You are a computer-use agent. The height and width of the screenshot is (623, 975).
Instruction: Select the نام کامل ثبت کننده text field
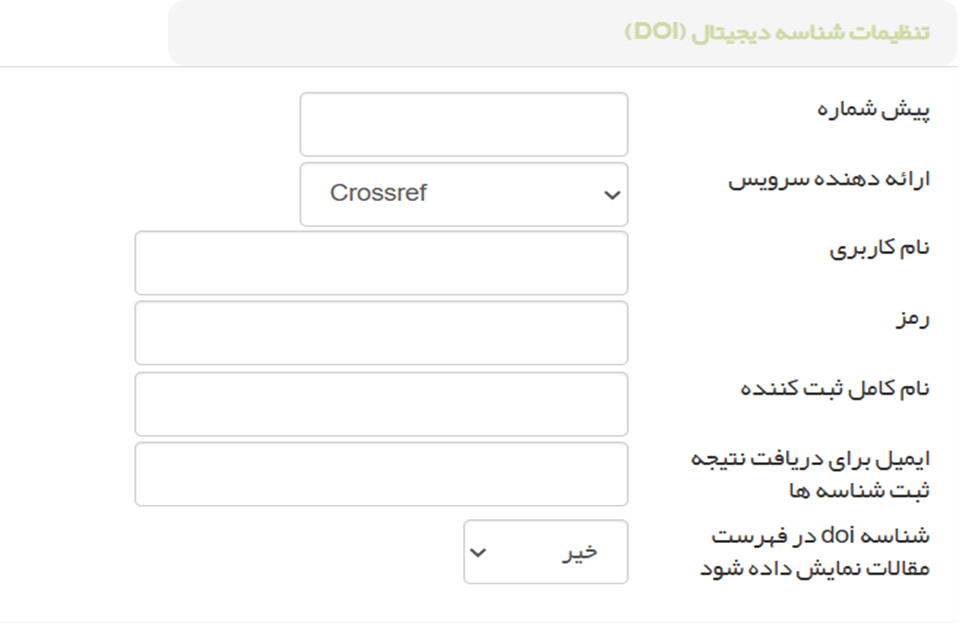coord(381,404)
